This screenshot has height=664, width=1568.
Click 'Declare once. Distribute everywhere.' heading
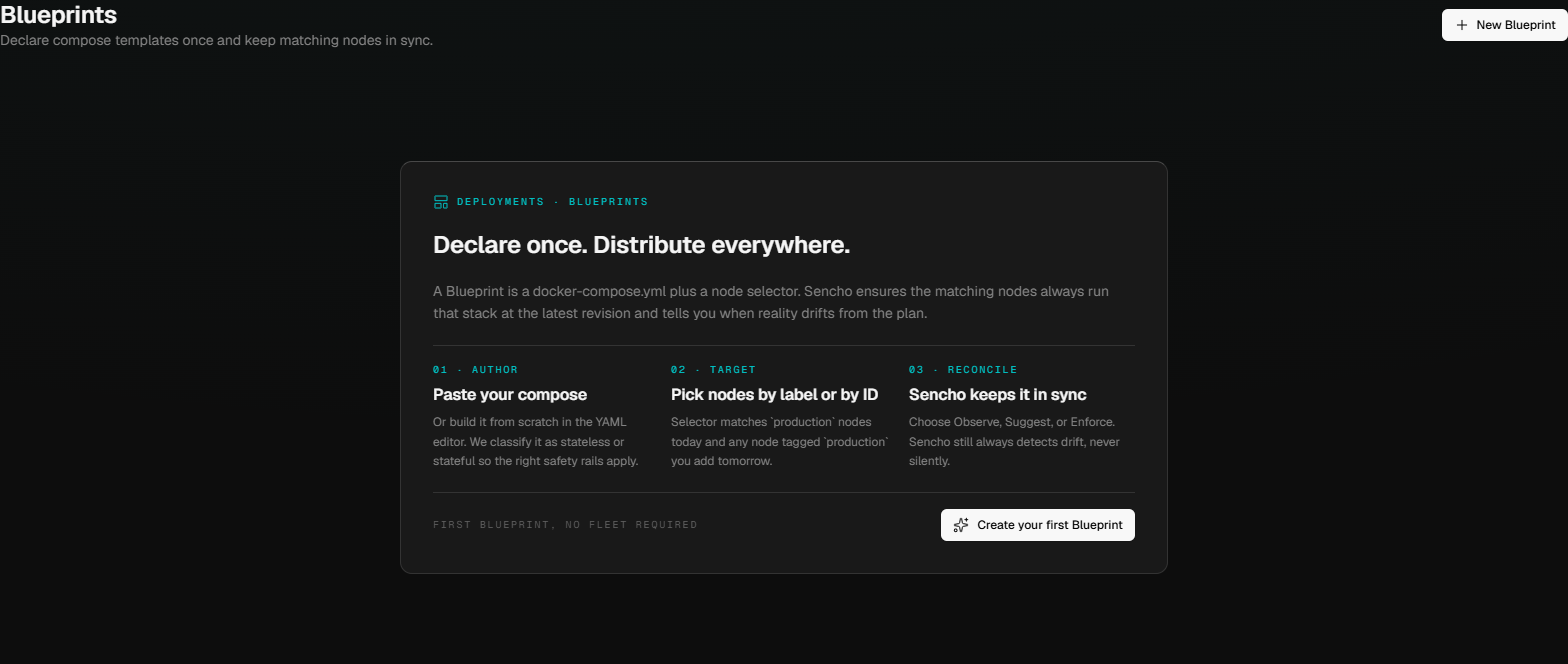tap(641, 245)
